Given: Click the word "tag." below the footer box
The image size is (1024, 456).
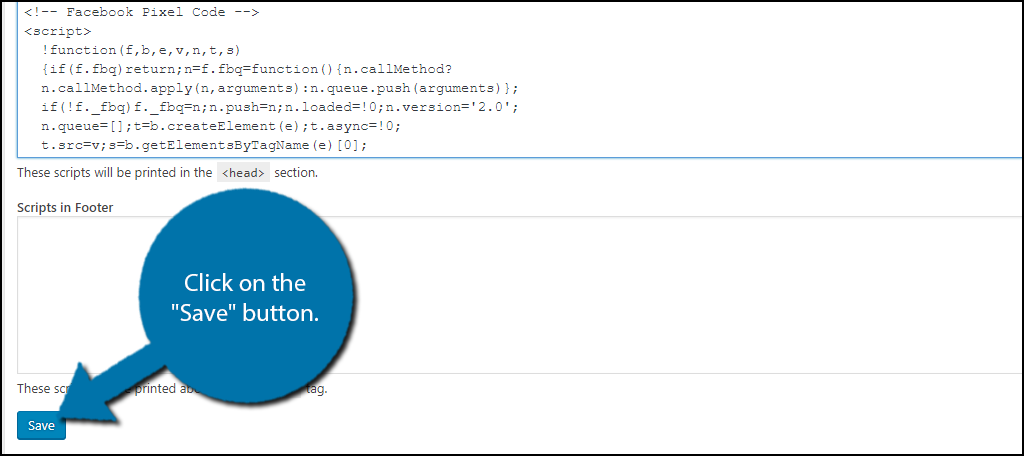Looking at the screenshot, I should pyautogui.click(x=316, y=388).
